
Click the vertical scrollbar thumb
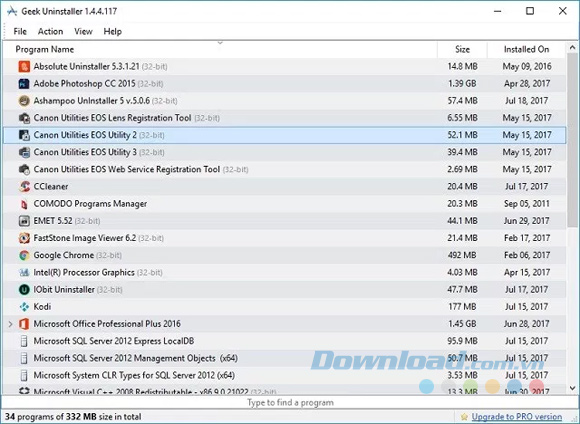pyautogui.click(x=572, y=140)
